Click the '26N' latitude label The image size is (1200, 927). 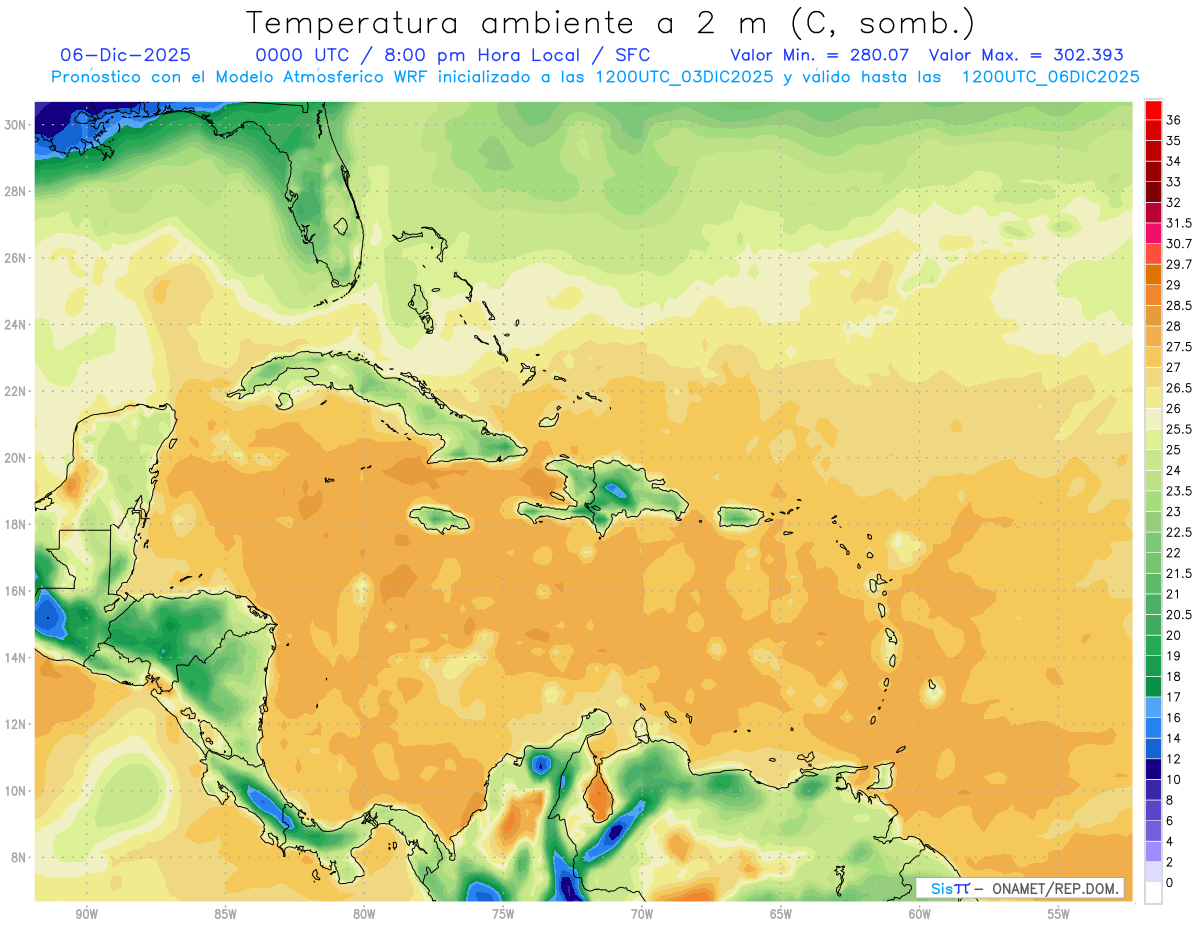tap(17, 257)
